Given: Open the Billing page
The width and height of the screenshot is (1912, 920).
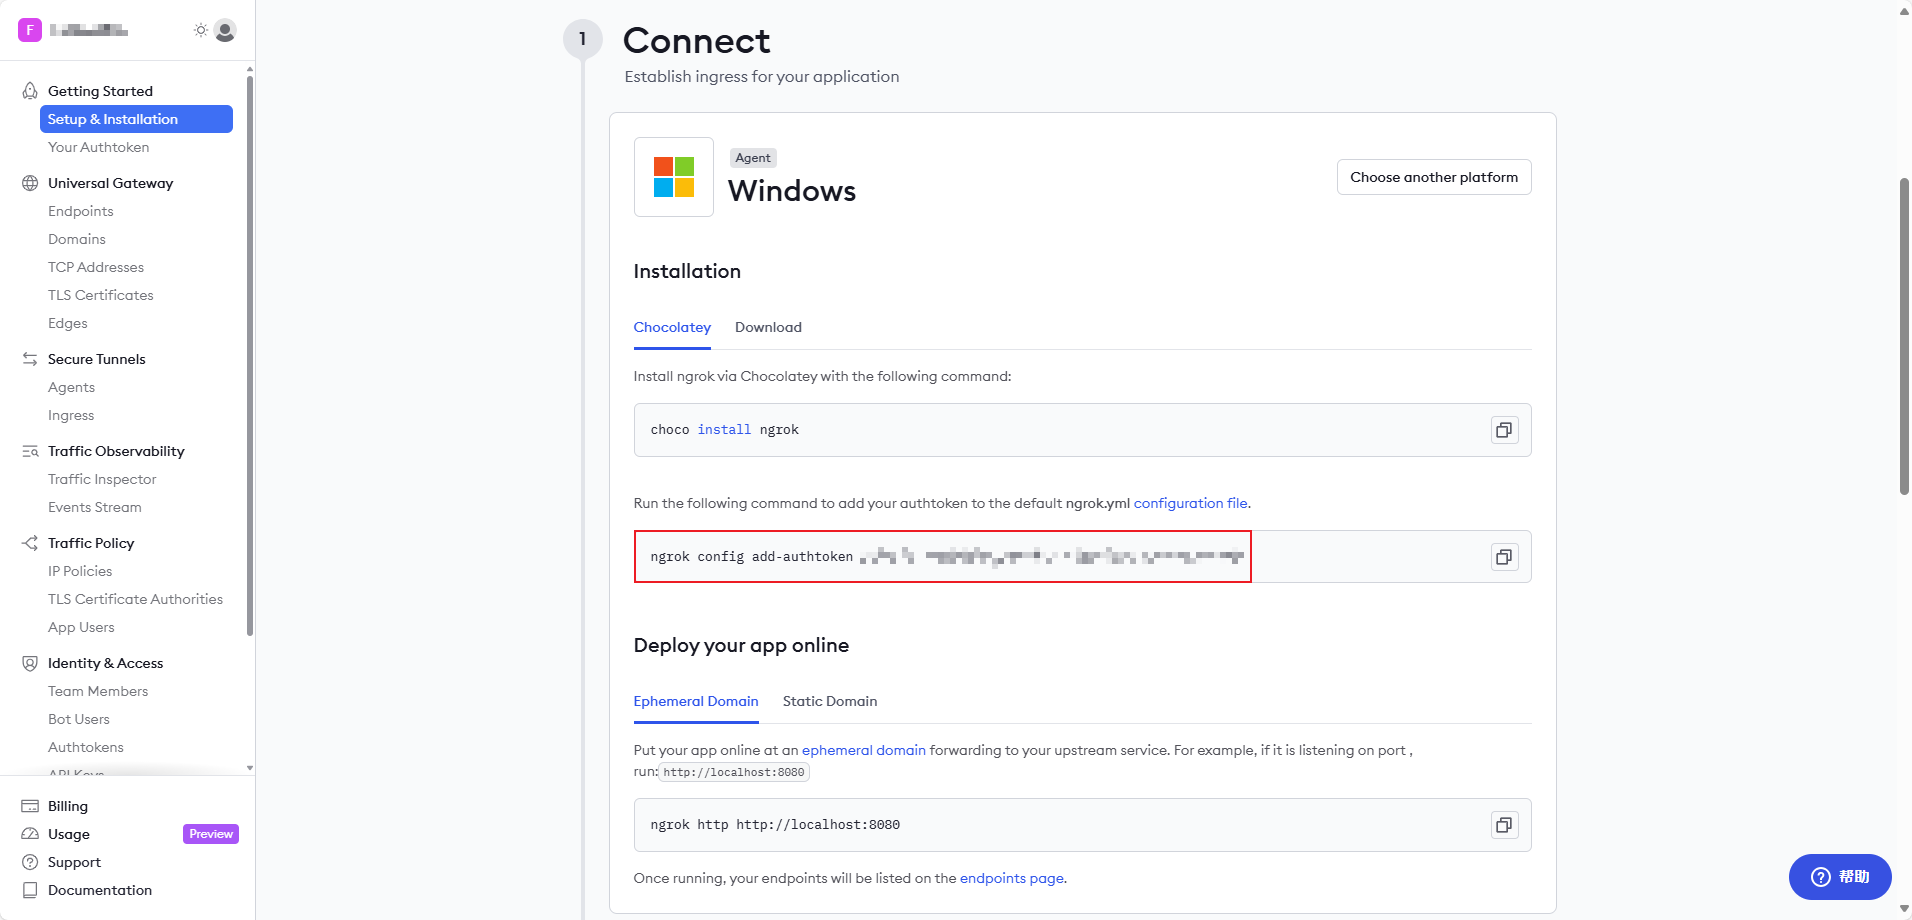Looking at the screenshot, I should (x=68, y=806).
